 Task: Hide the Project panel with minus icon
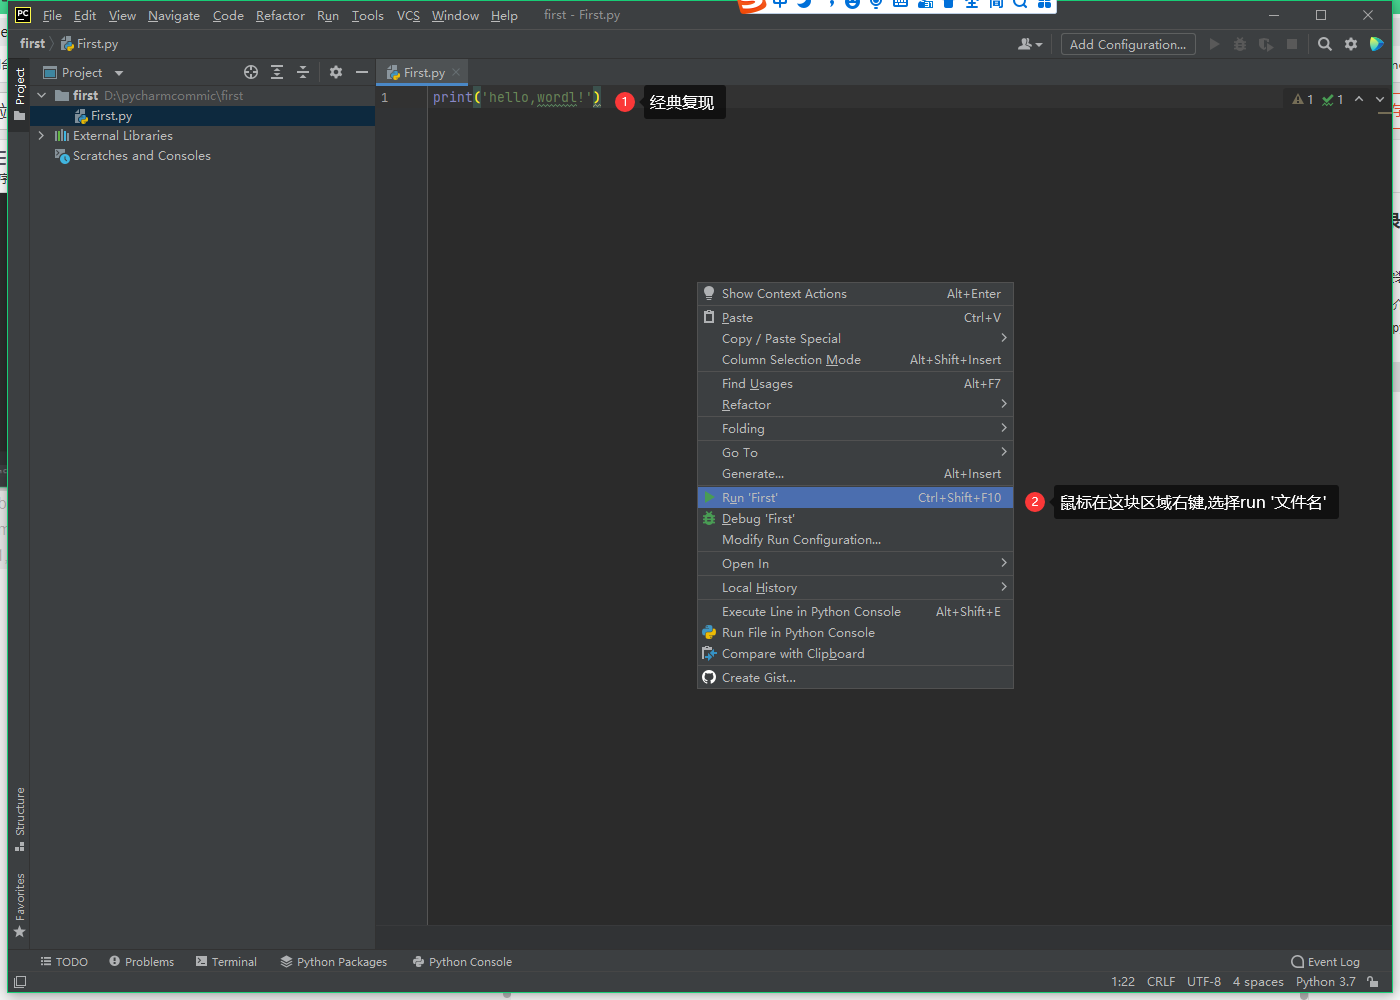pyautogui.click(x=362, y=72)
